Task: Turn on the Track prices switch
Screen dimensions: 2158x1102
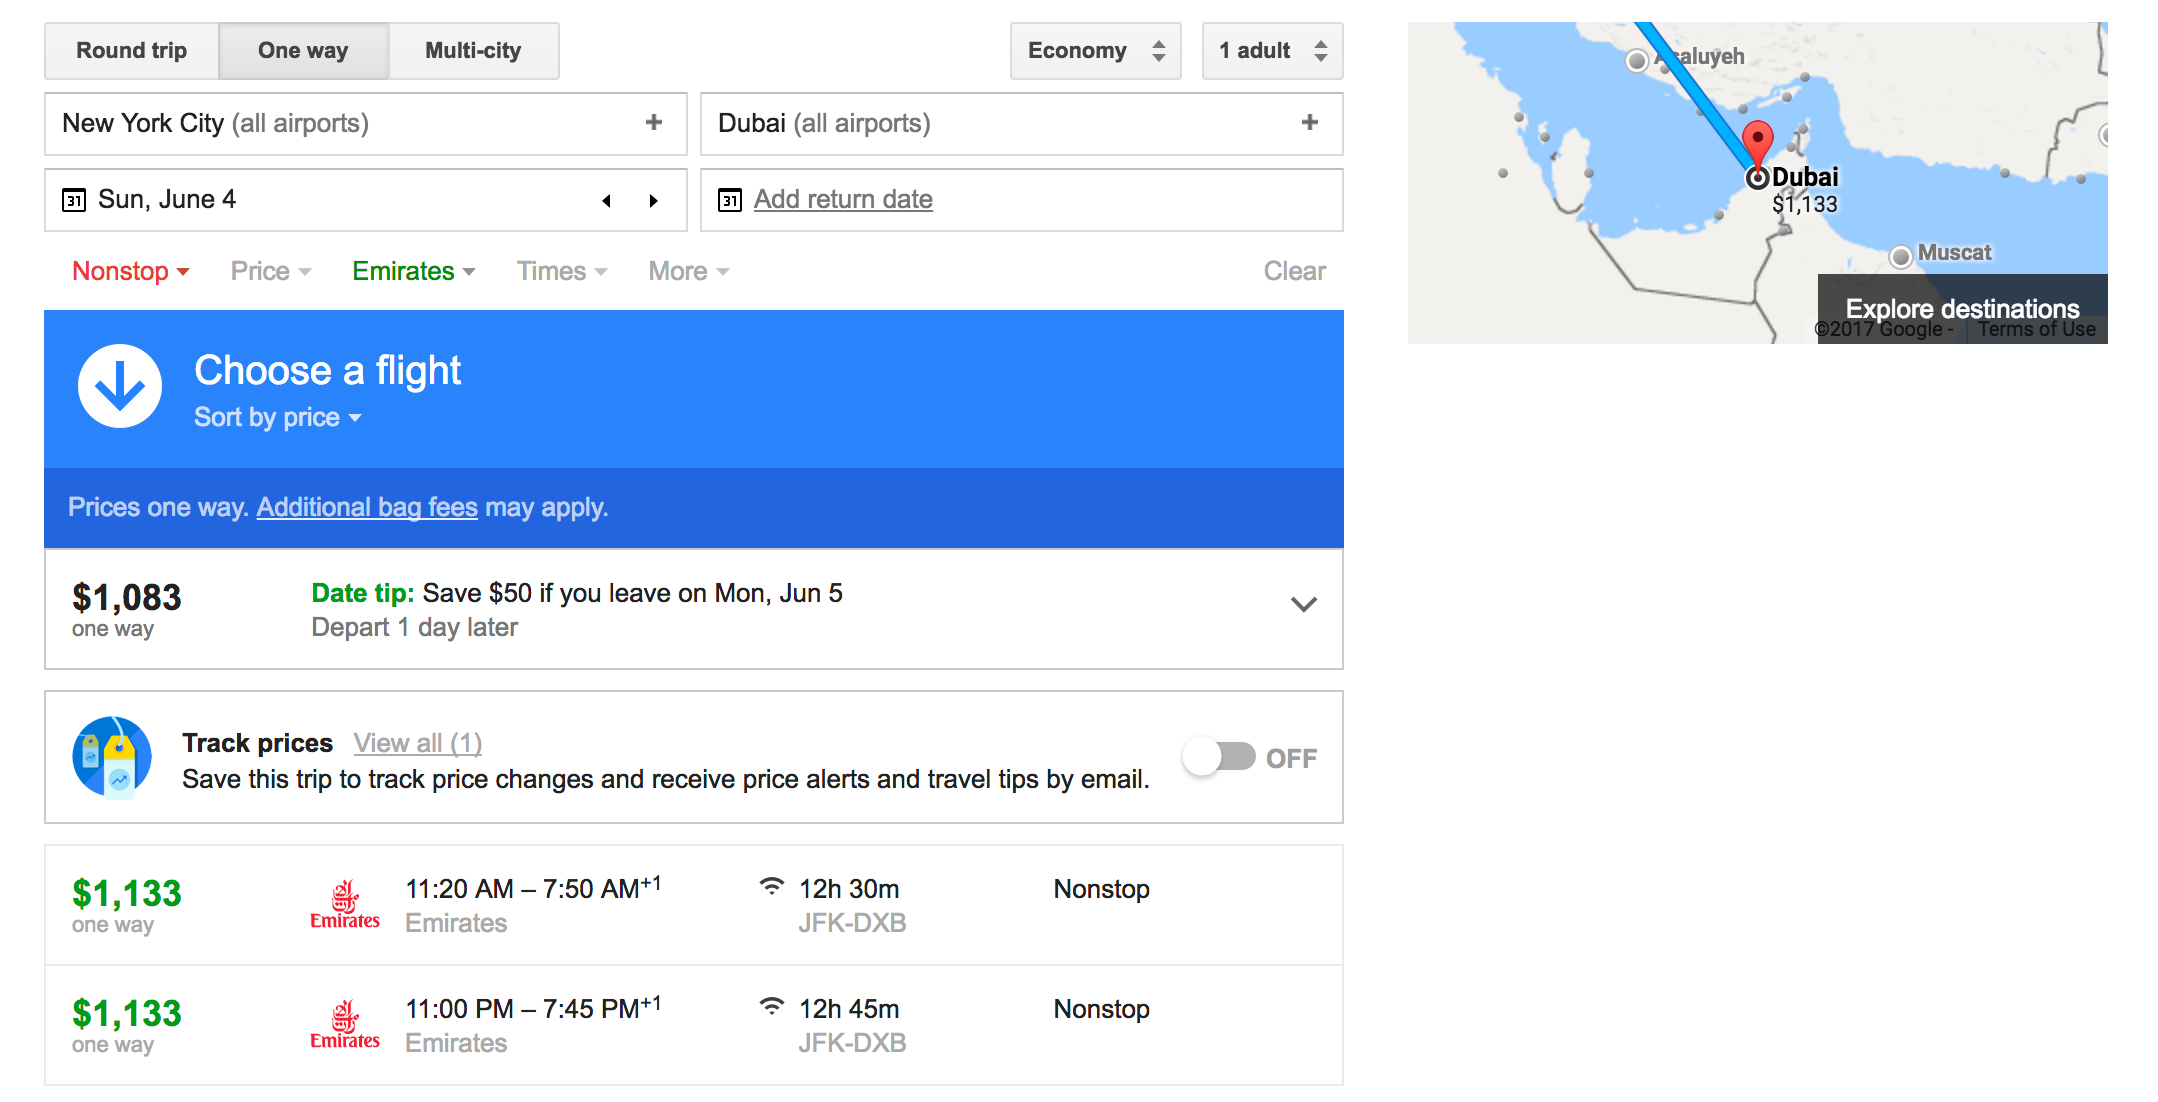Action: 1219,757
